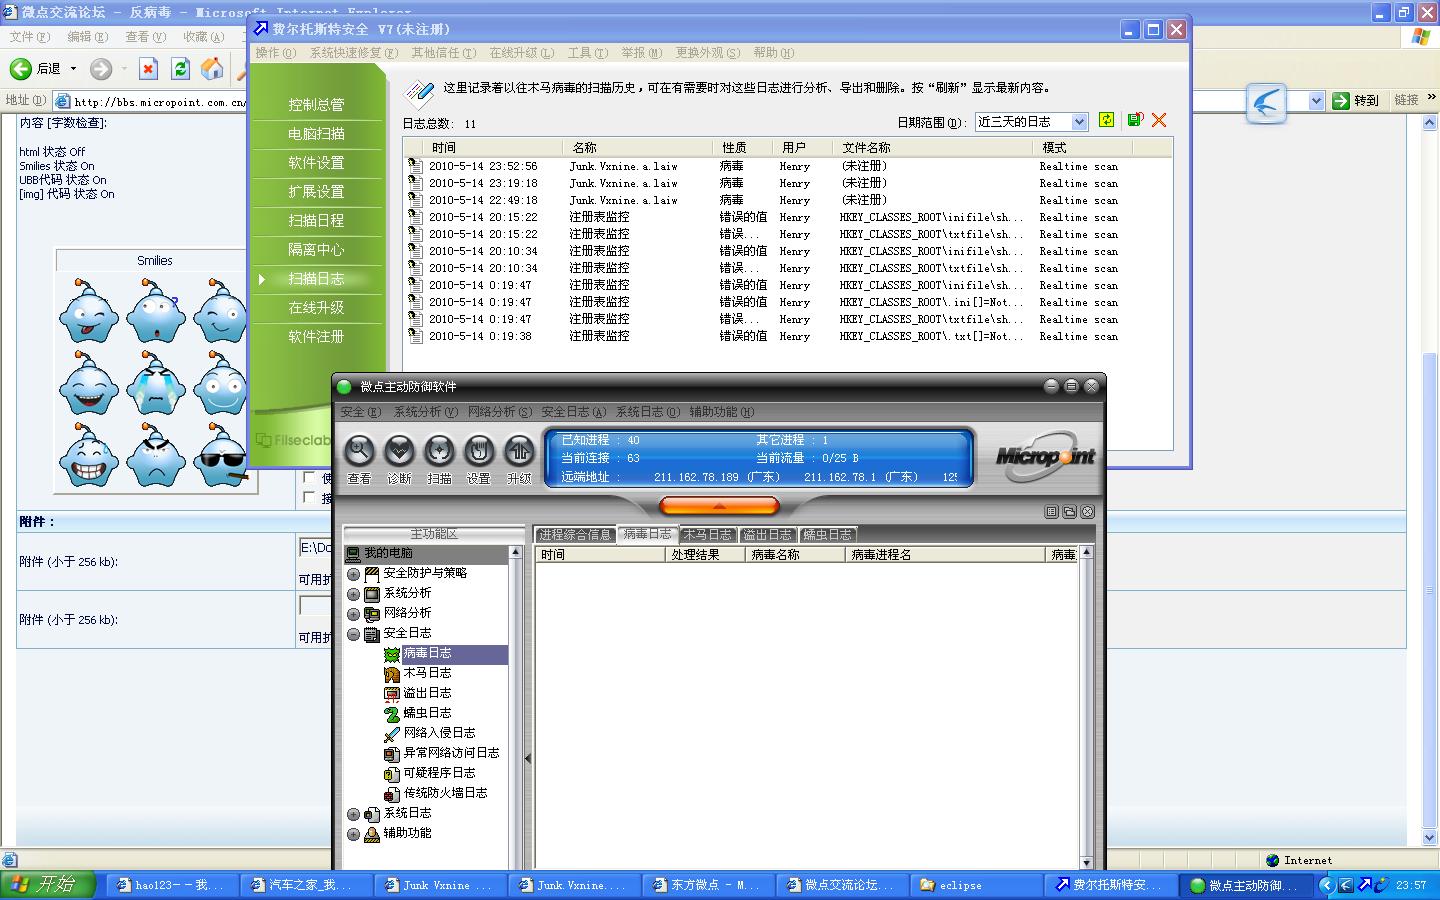Viewport: 1440px width, 900px height.
Task: Select 溢出日志 item in Micropoint tree
Action: point(427,693)
